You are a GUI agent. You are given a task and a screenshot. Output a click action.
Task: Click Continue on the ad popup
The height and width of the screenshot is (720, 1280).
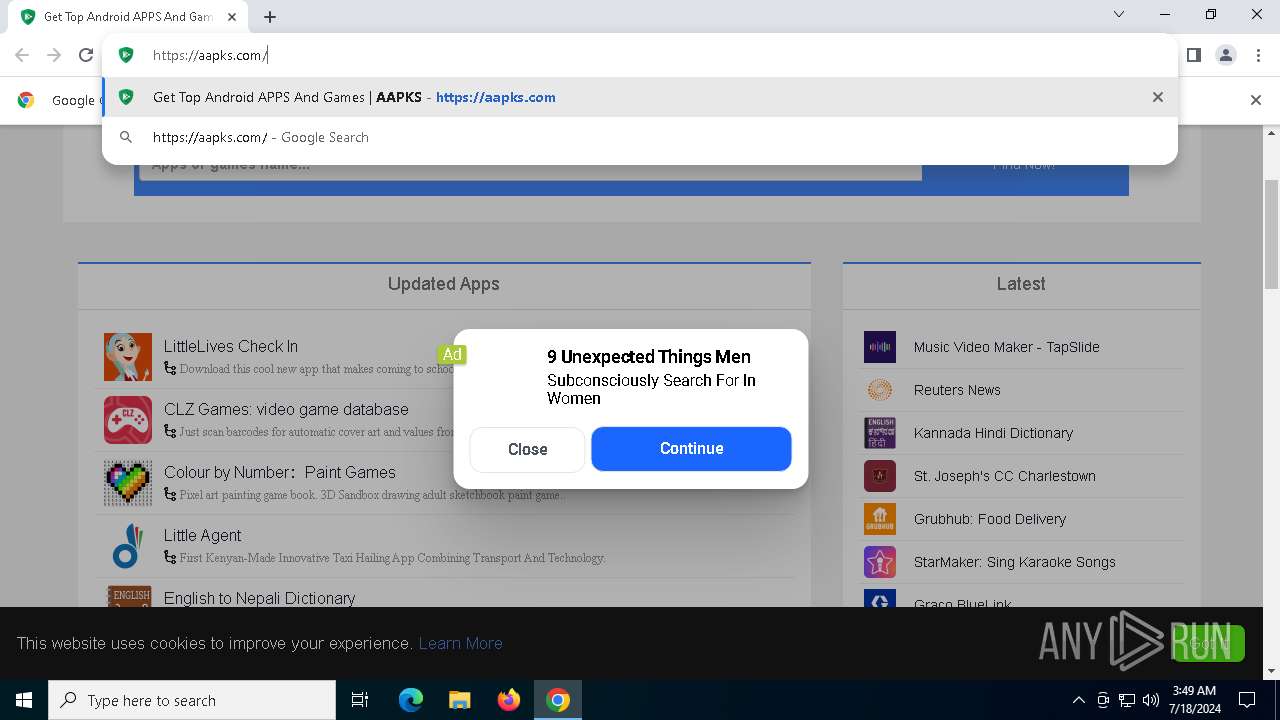tap(691, 448)
